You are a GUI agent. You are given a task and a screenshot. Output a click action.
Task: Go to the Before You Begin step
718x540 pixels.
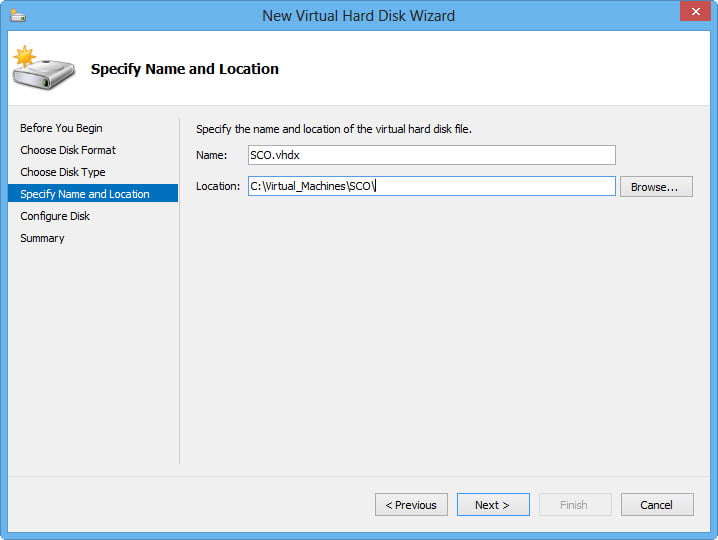coord(61,128)
